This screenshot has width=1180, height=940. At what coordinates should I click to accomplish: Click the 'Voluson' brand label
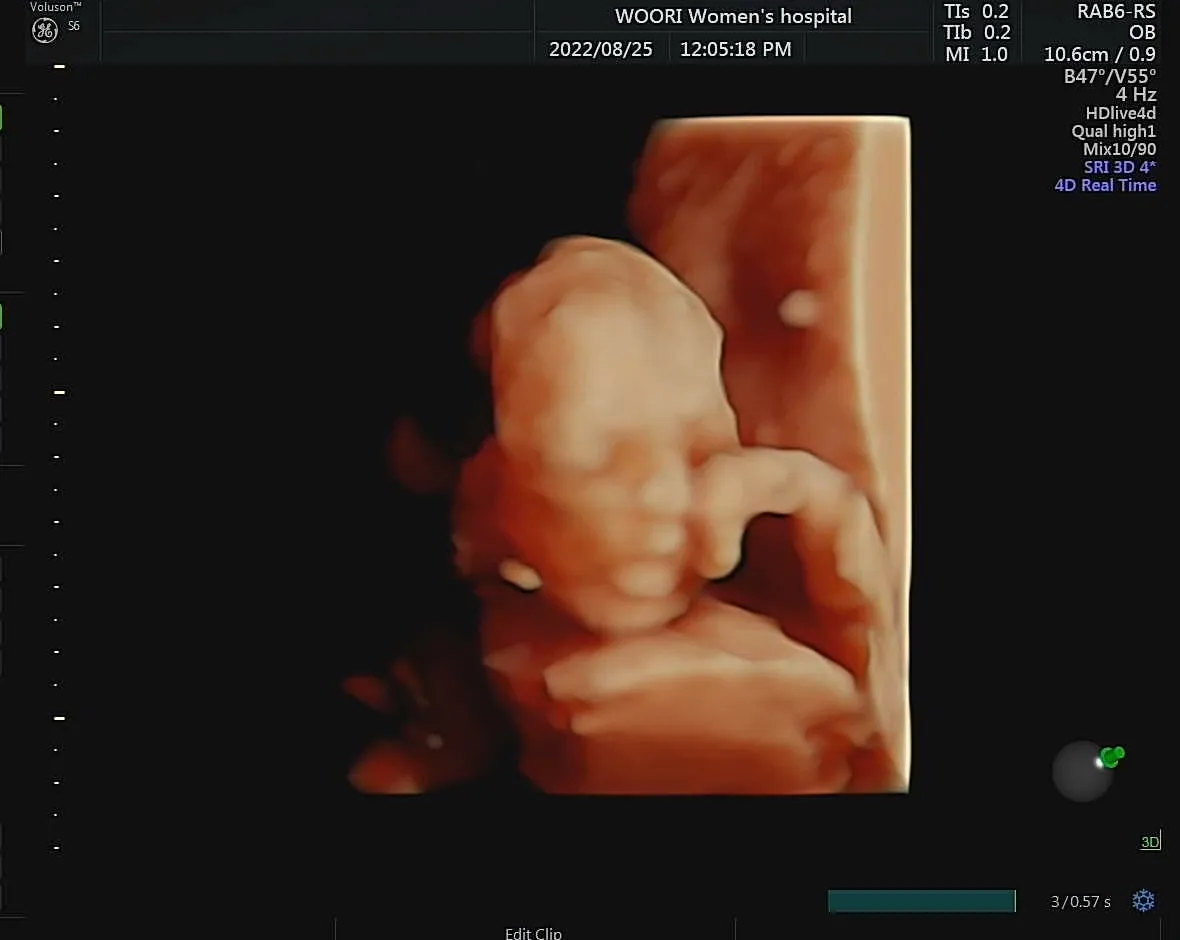click(x=56, y=7)
